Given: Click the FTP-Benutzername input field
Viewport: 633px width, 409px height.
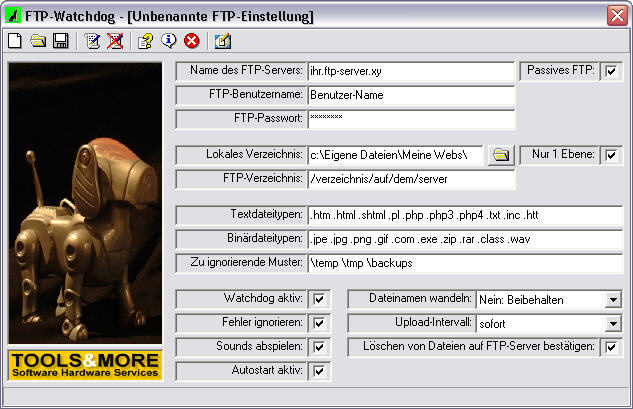Looking at the screenshot, I should pyautogui.click(x=411, y=95).
